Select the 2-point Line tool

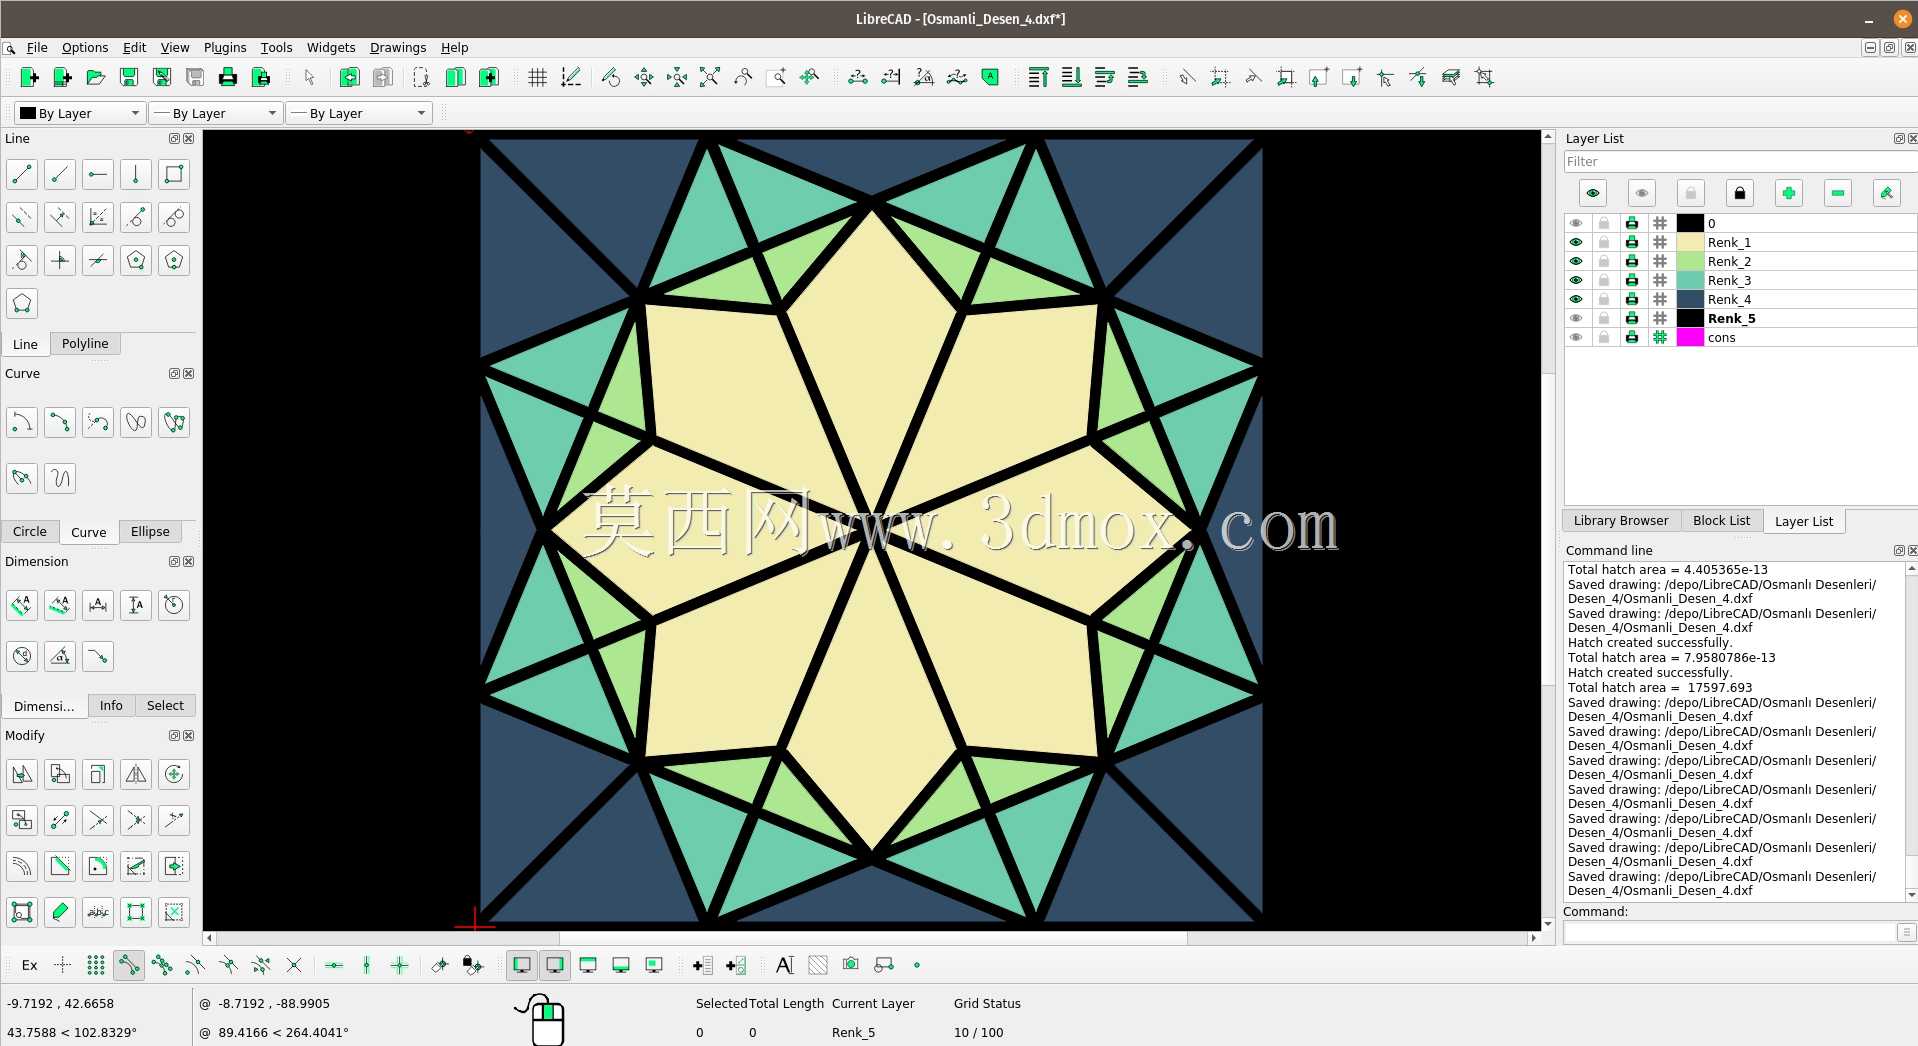[22, 174]
